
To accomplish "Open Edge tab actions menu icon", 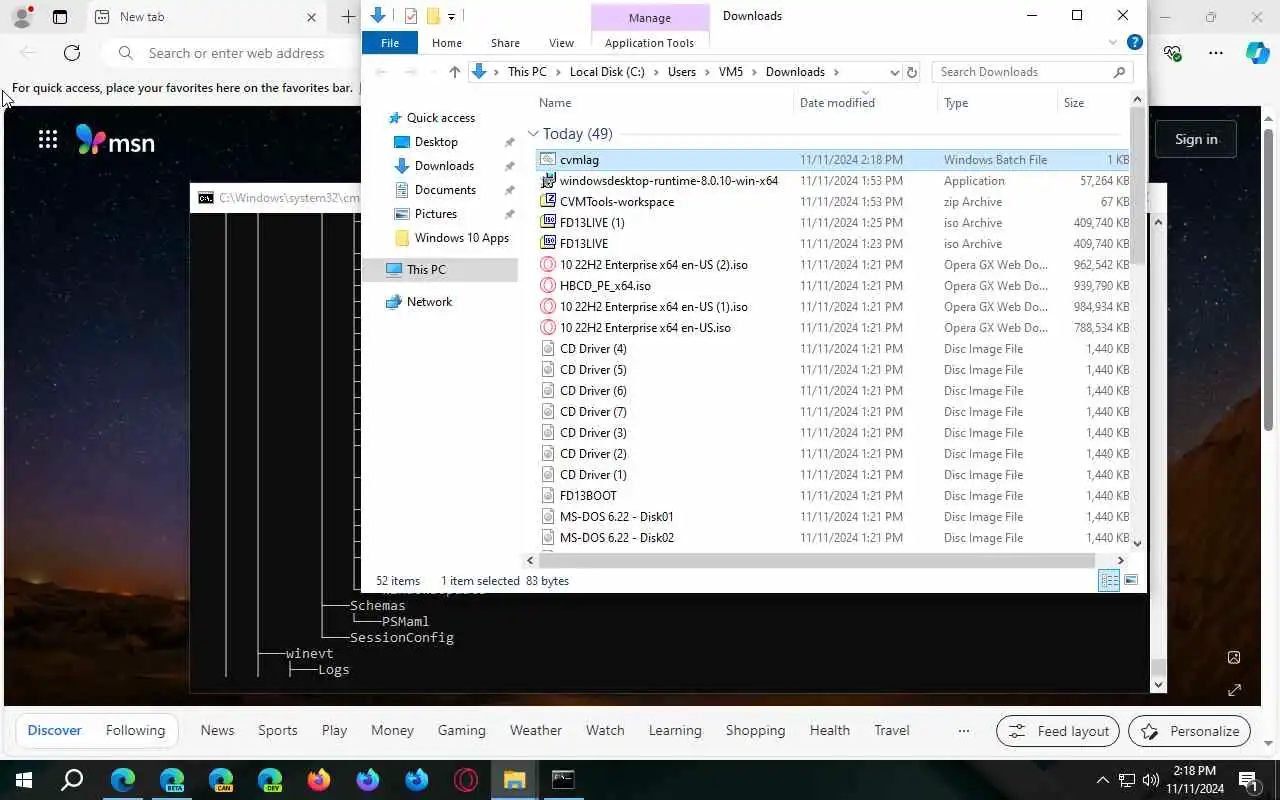I will 60,17.
